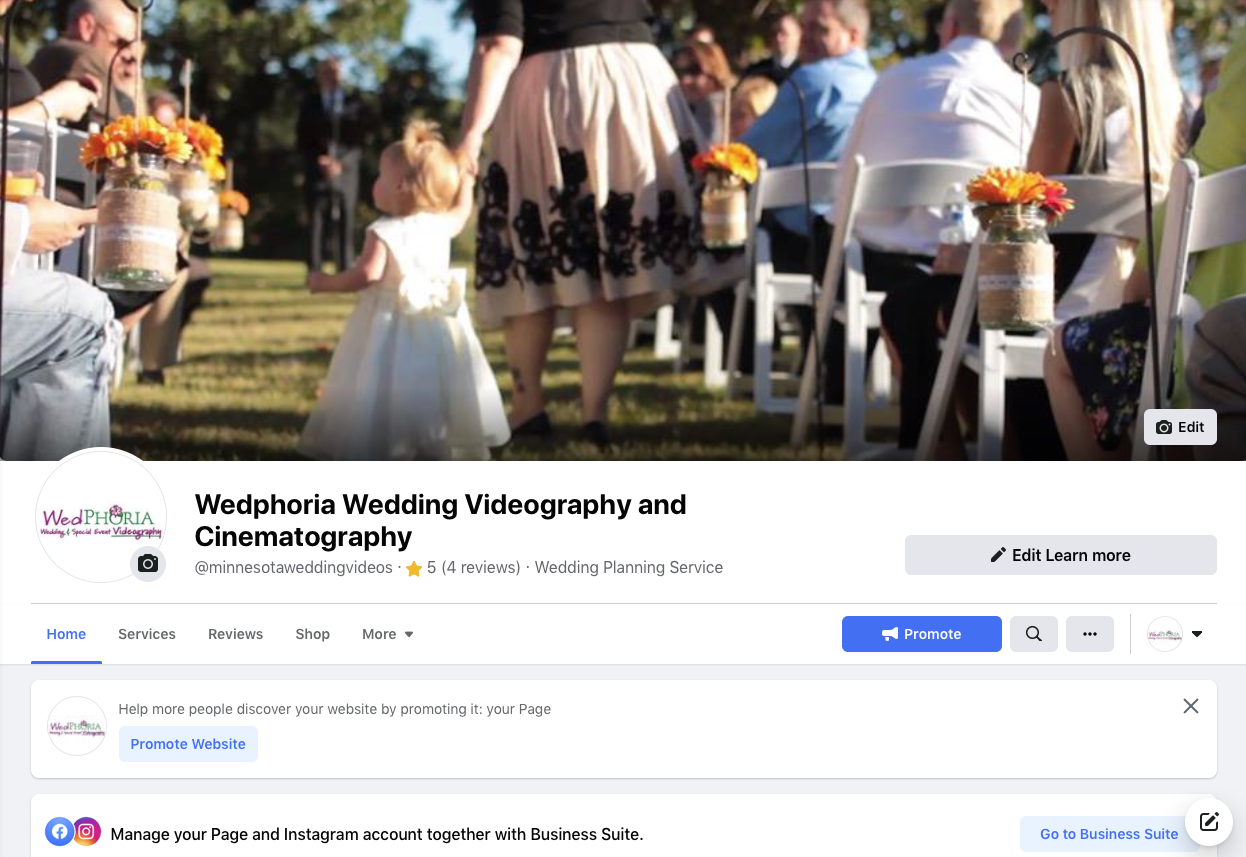
Task: Click the compose message pencil icon
Action: pyautogui.click(x=1209, y=822)
